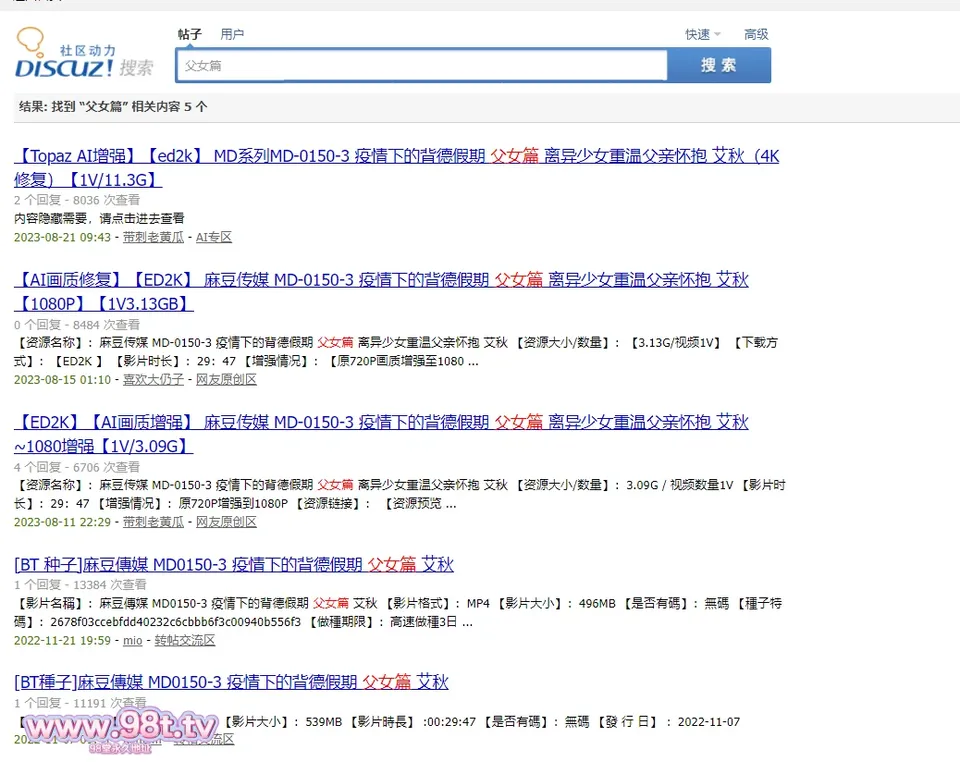Click the Discuz! logo icon
Viewport: 960px width, 762px height.
[x=84, y=53]
